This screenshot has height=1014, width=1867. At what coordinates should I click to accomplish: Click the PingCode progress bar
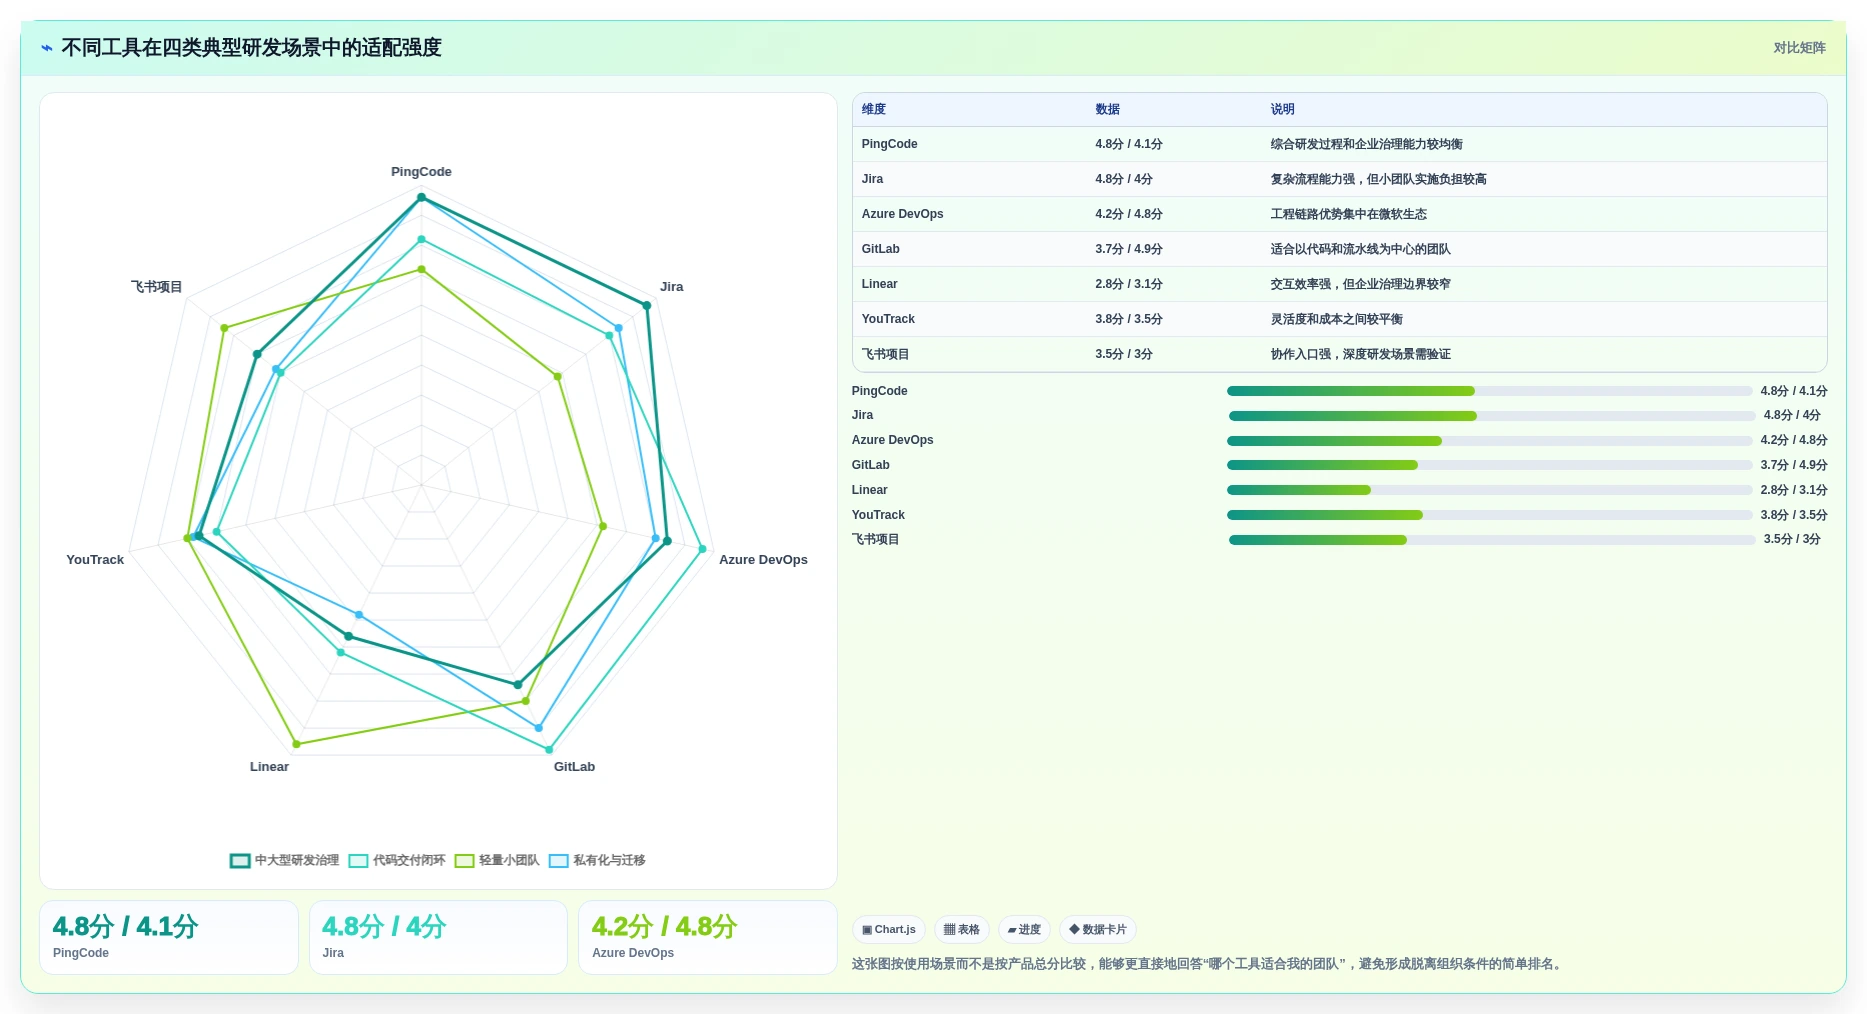[x=1489, y=391]
